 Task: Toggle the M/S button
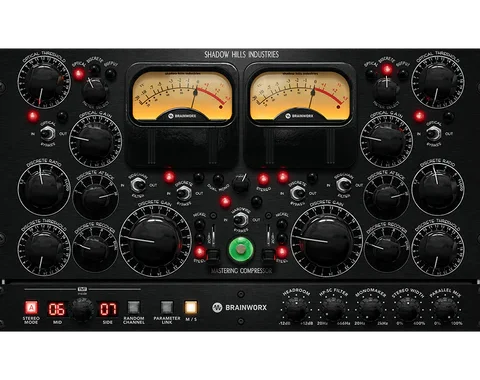(x=191, y=307)
